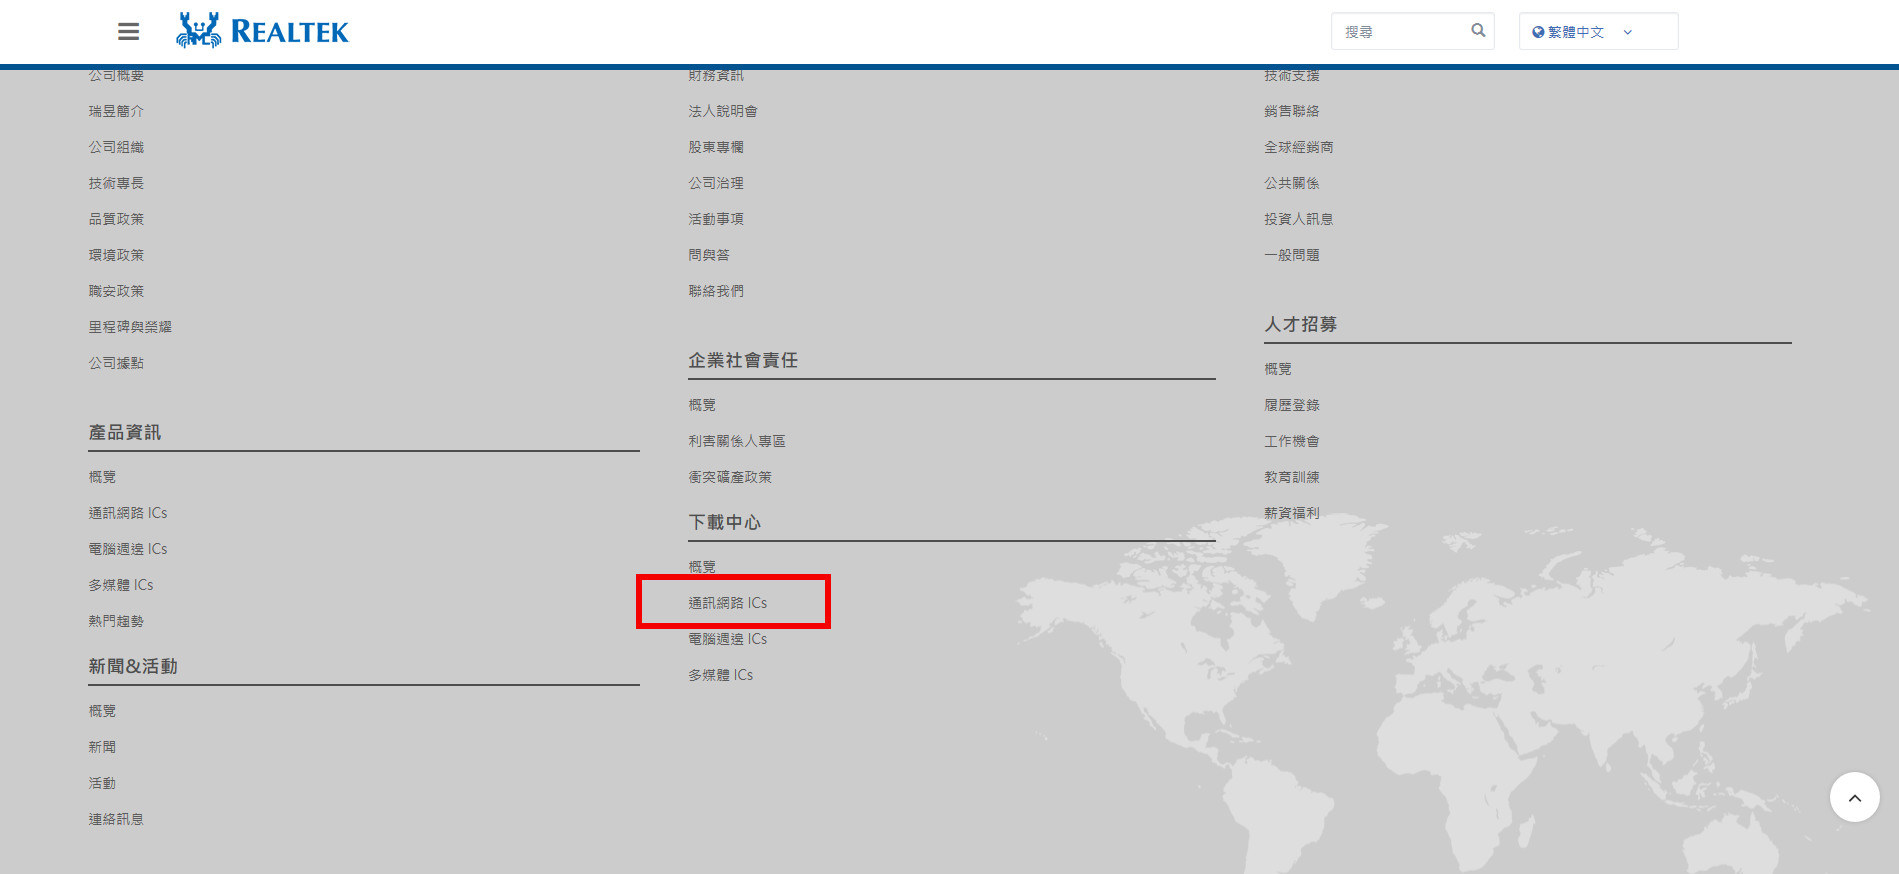The height and width of the screenshot is (874, 1899).
Task: Open the 履歷登錄 link
Action: coord(1291,405)
